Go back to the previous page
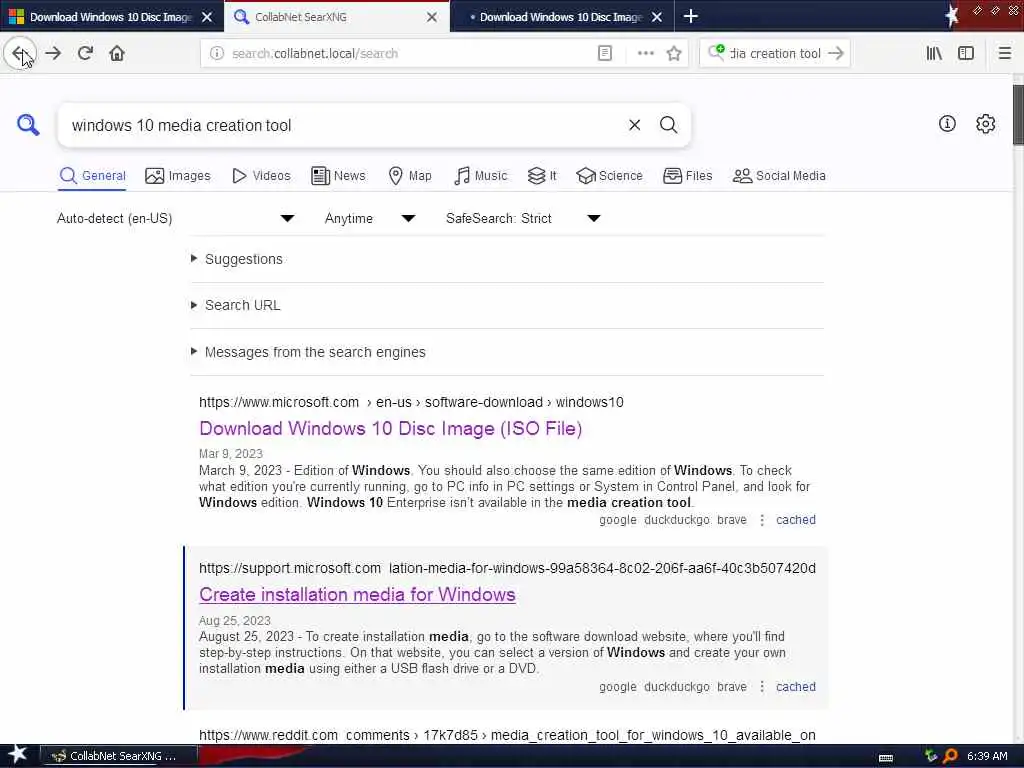This screenshot has height=768, width=1024. click(20, 54)
